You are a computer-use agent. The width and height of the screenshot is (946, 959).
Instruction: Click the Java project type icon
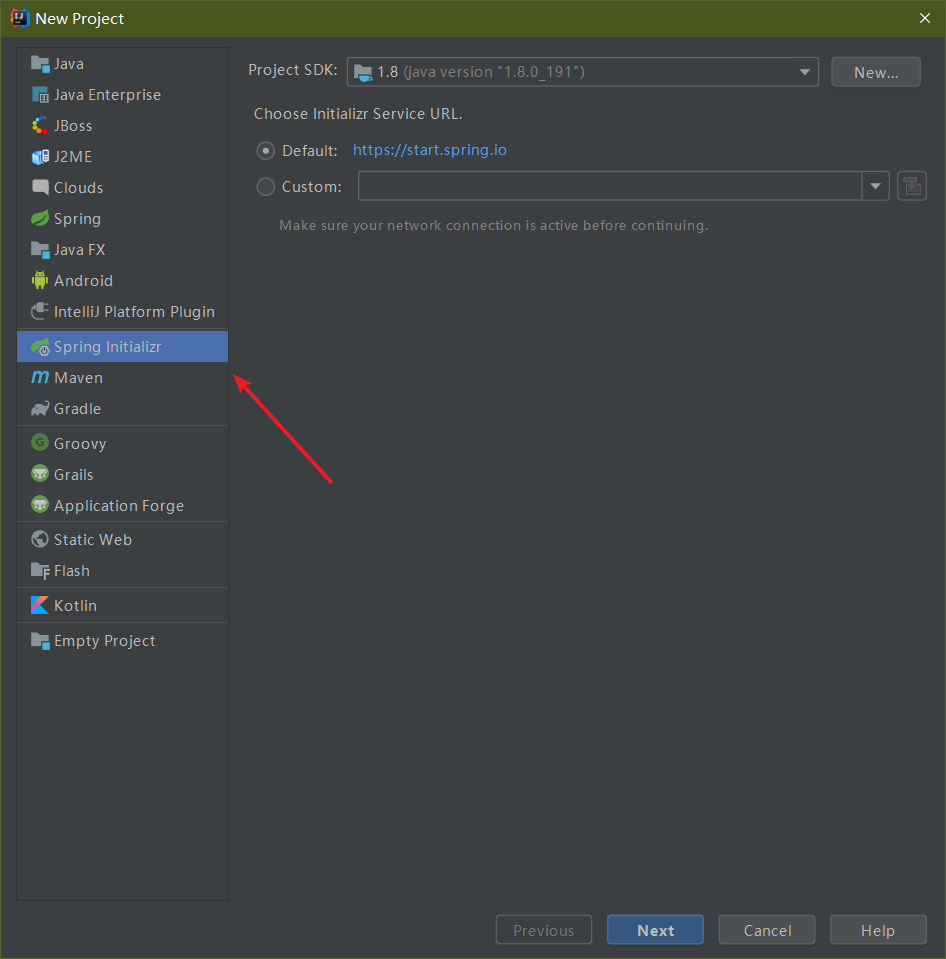point(40,64)
